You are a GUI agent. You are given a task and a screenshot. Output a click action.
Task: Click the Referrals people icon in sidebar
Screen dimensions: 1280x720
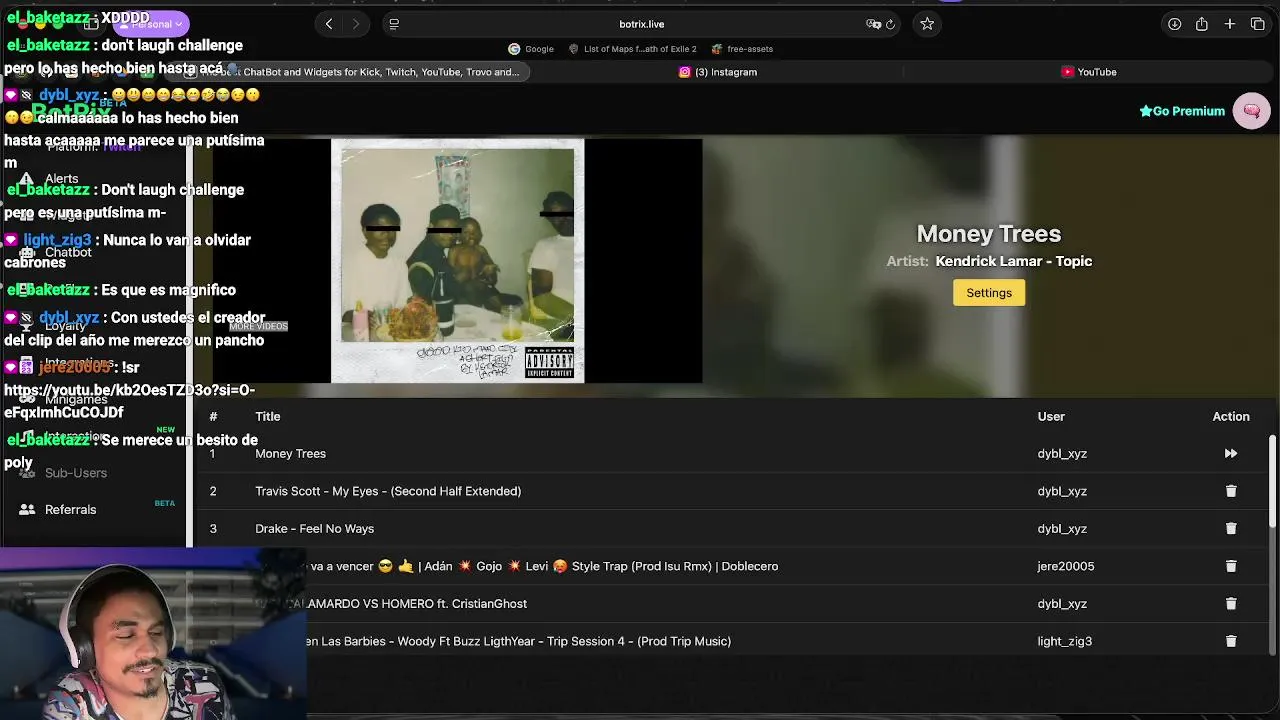(27, 510)
